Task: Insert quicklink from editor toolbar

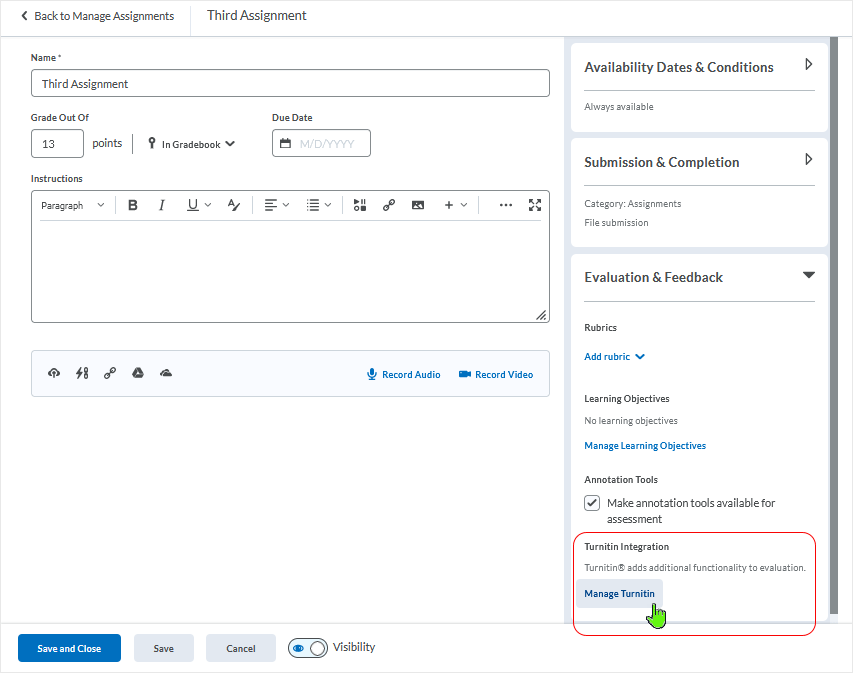Action: [388, 205]
